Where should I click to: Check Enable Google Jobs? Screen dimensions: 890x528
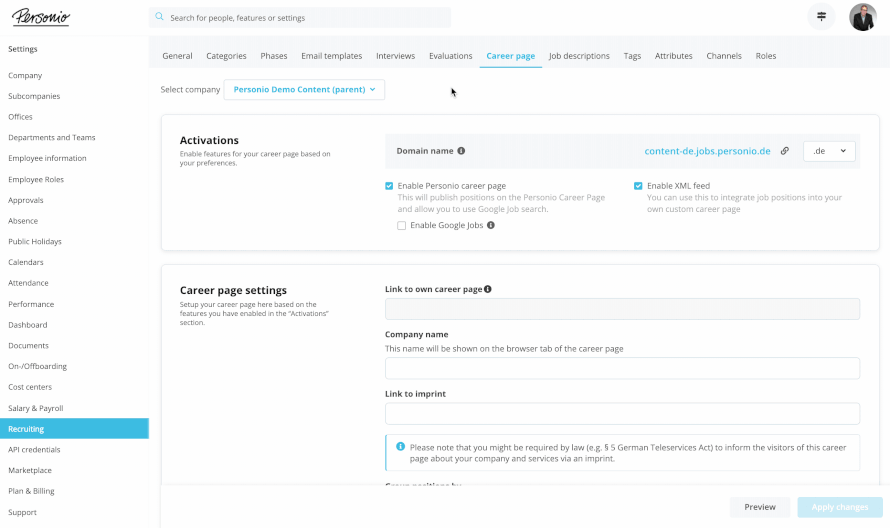pyautogui.click(x=401, y=226)
